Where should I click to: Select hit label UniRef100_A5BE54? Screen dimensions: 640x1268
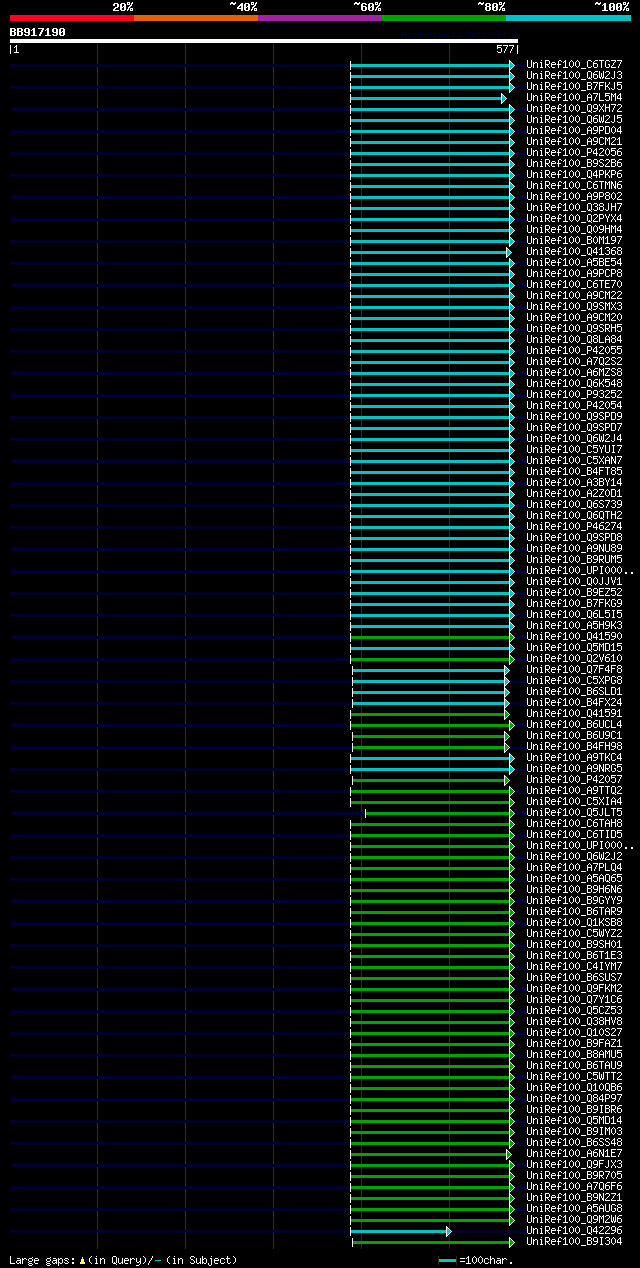click(x=574, y=263)
